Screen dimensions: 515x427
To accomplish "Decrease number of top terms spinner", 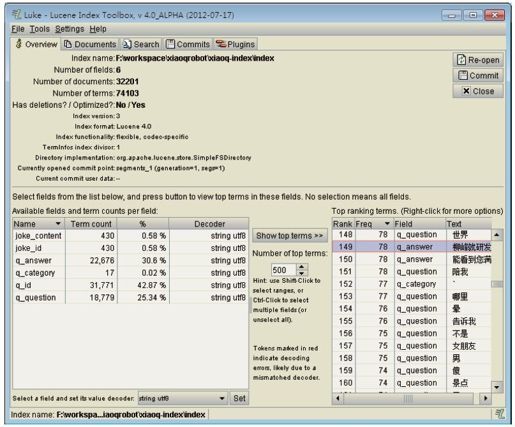I will [x=302, y=273].
